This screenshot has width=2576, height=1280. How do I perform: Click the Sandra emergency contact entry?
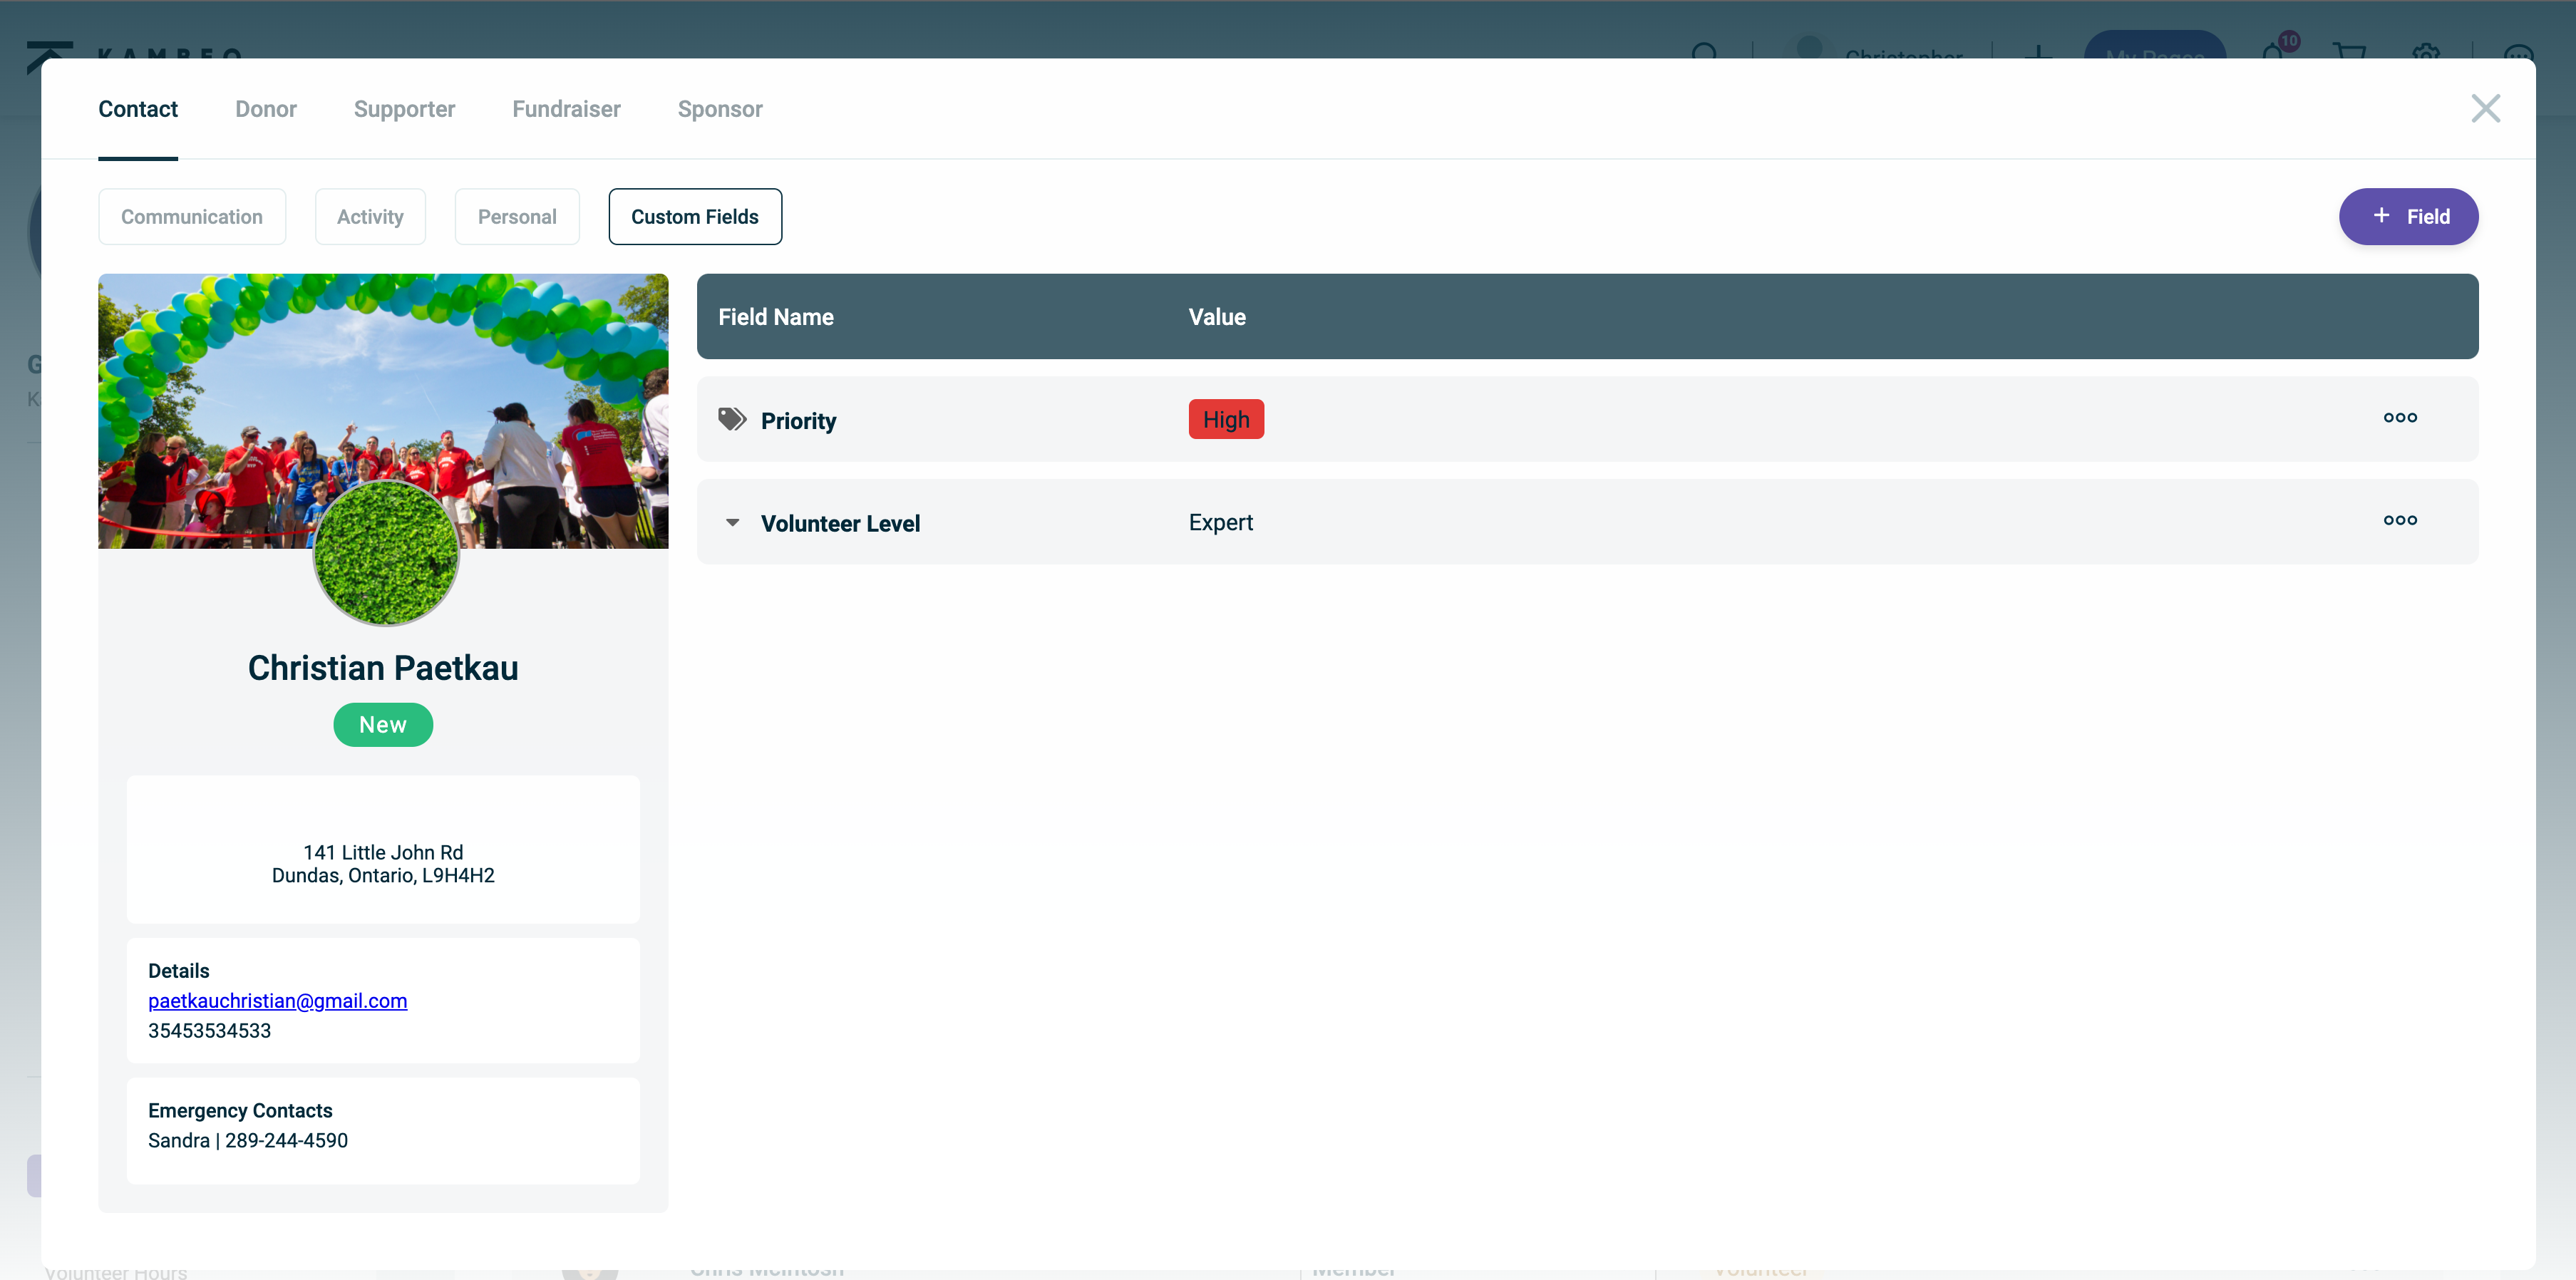pos(248,1140)
